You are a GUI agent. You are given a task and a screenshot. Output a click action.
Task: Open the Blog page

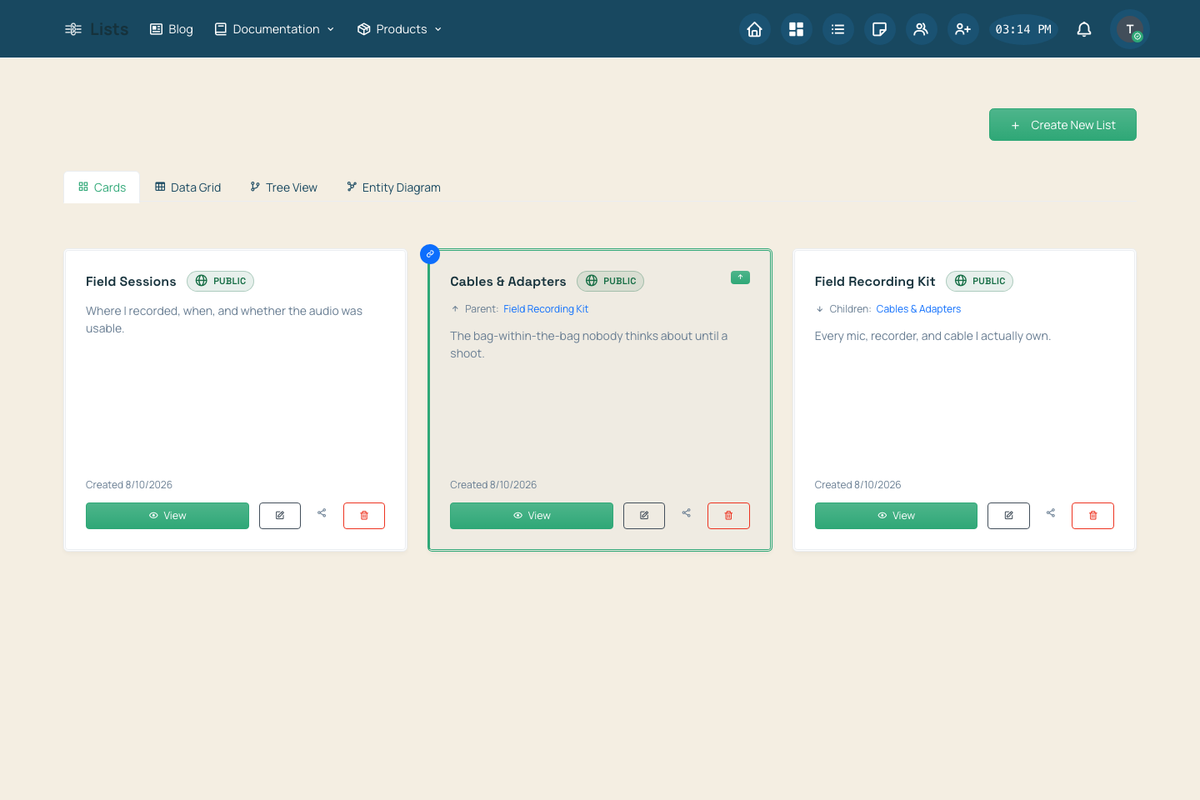(x=171, y=29)
